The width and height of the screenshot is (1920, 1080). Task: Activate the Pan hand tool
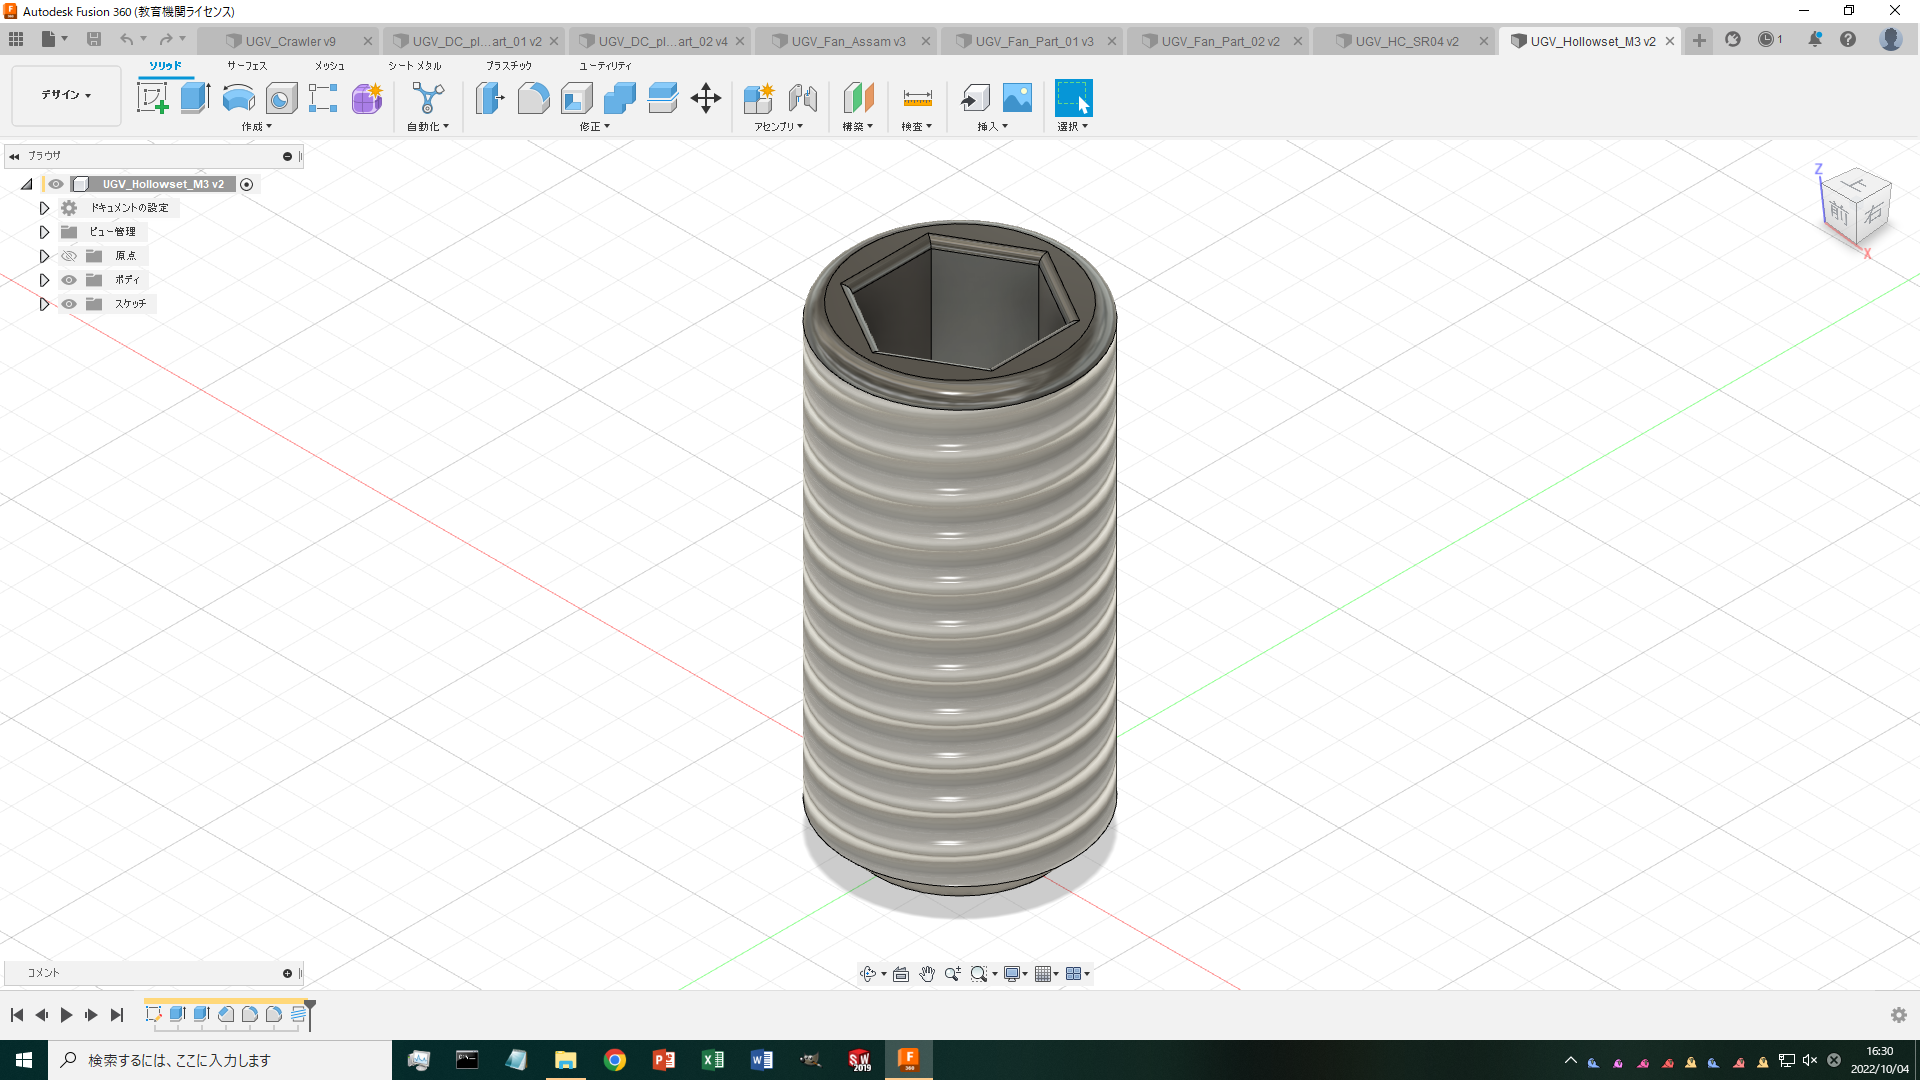927,974
